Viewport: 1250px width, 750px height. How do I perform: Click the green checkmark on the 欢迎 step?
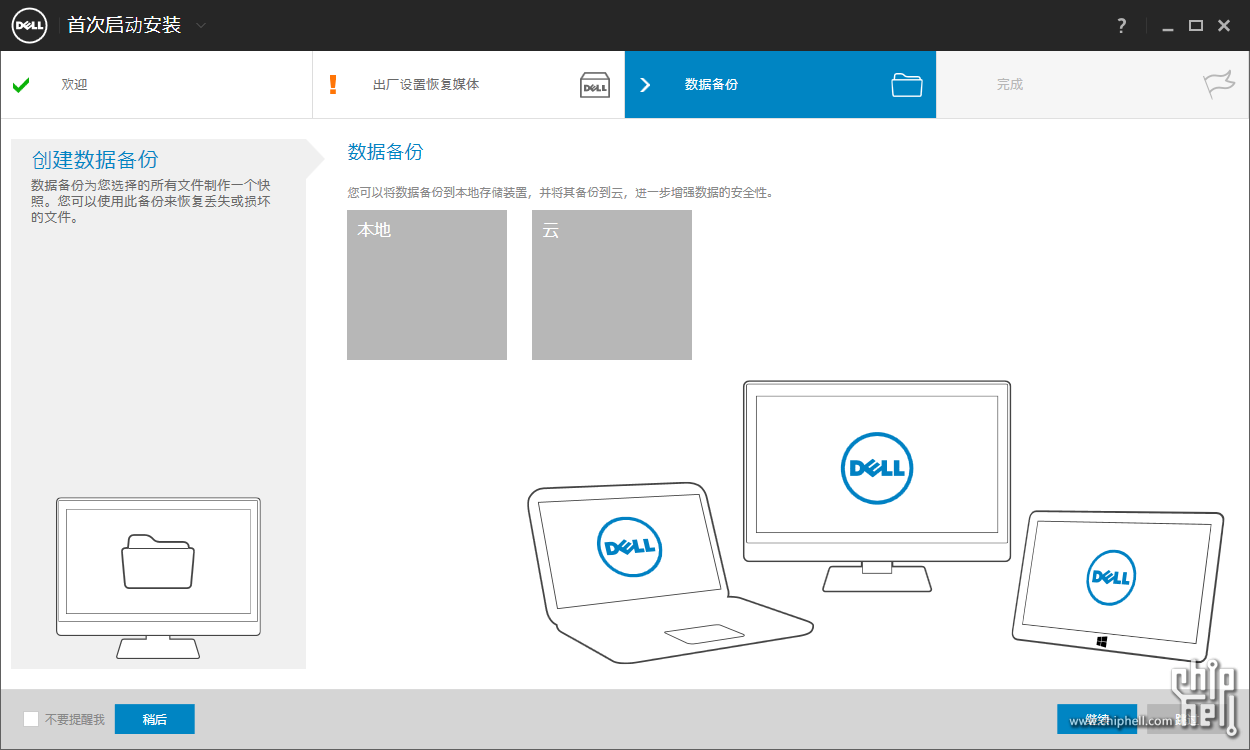tap(21, 85)
